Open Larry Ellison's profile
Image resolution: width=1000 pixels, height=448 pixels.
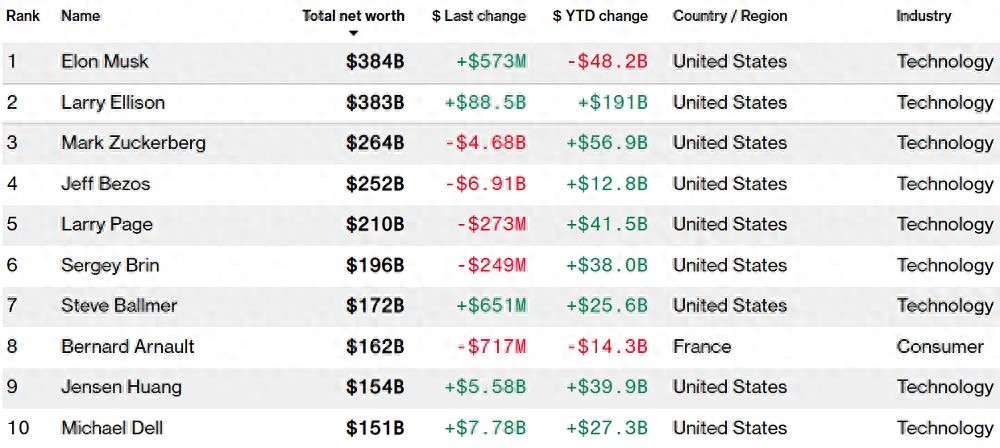[113, 102]
